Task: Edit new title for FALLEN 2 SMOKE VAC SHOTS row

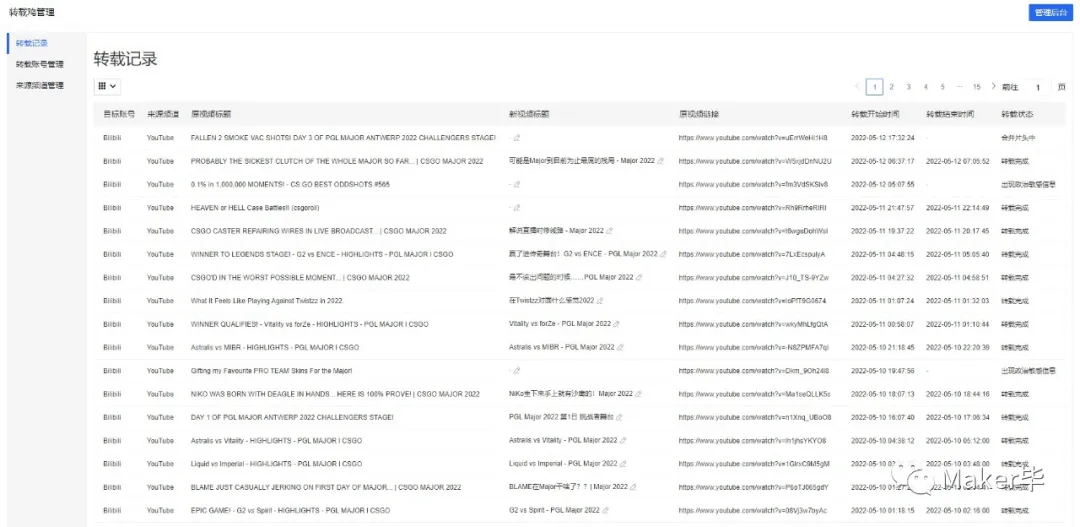Action: [517, 138]
